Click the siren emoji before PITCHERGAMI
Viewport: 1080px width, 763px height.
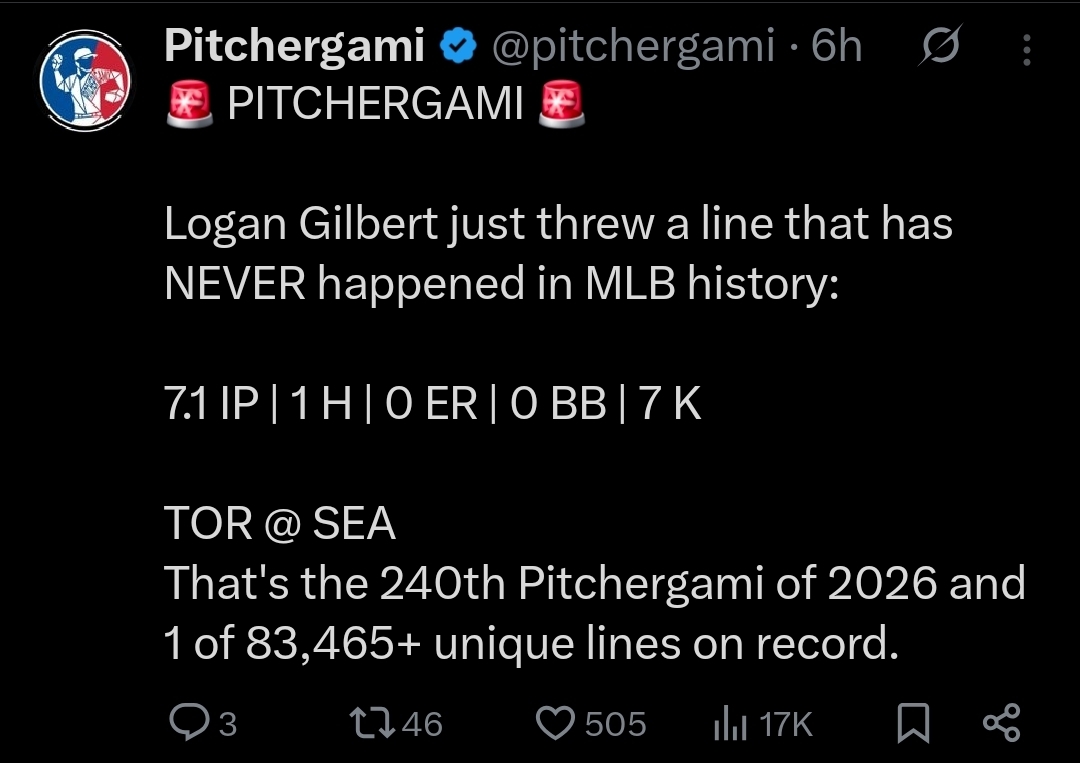pos(190,104)
